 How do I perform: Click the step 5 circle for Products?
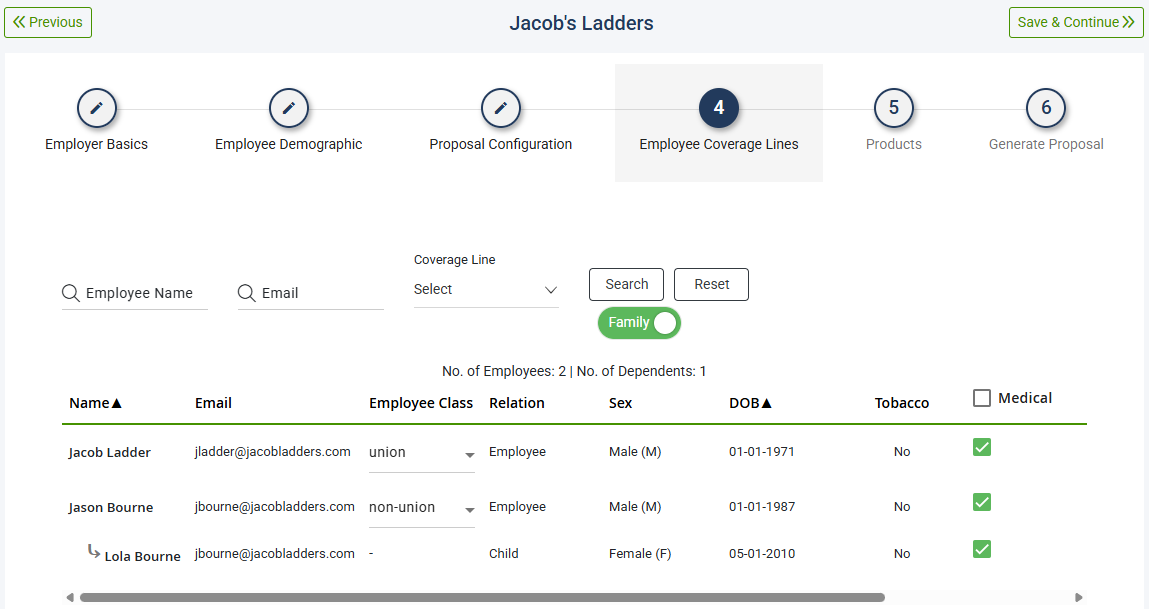(893, 108)
